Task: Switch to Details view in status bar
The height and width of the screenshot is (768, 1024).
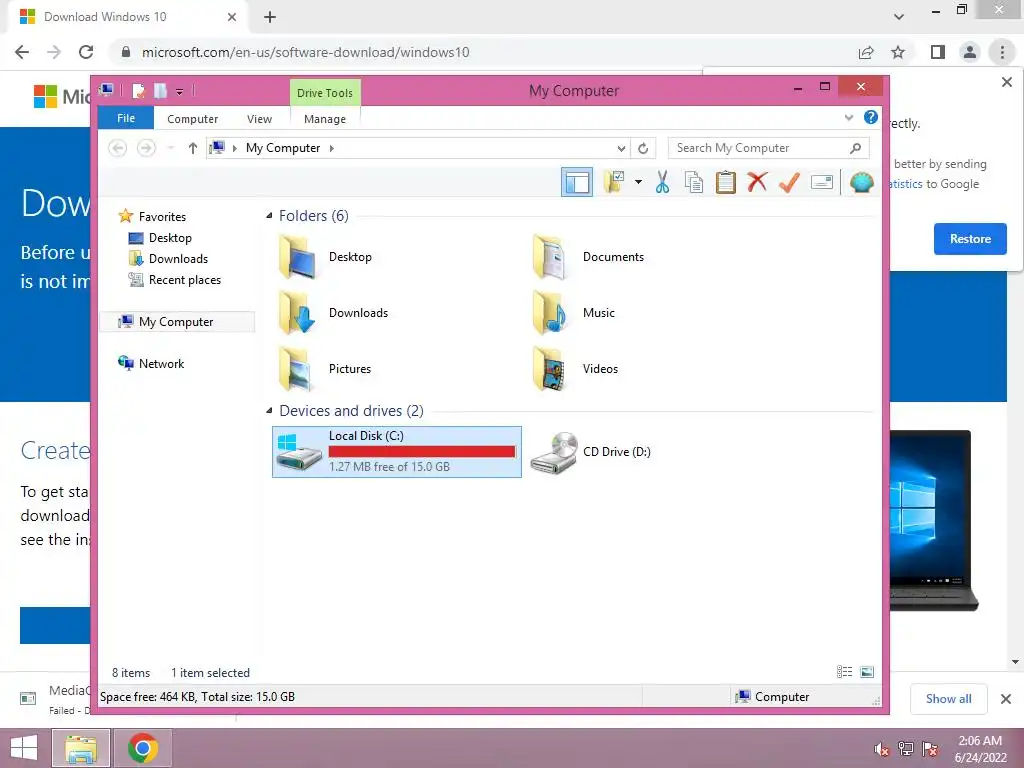Action: pyautogui.click(x=844, y=672)
